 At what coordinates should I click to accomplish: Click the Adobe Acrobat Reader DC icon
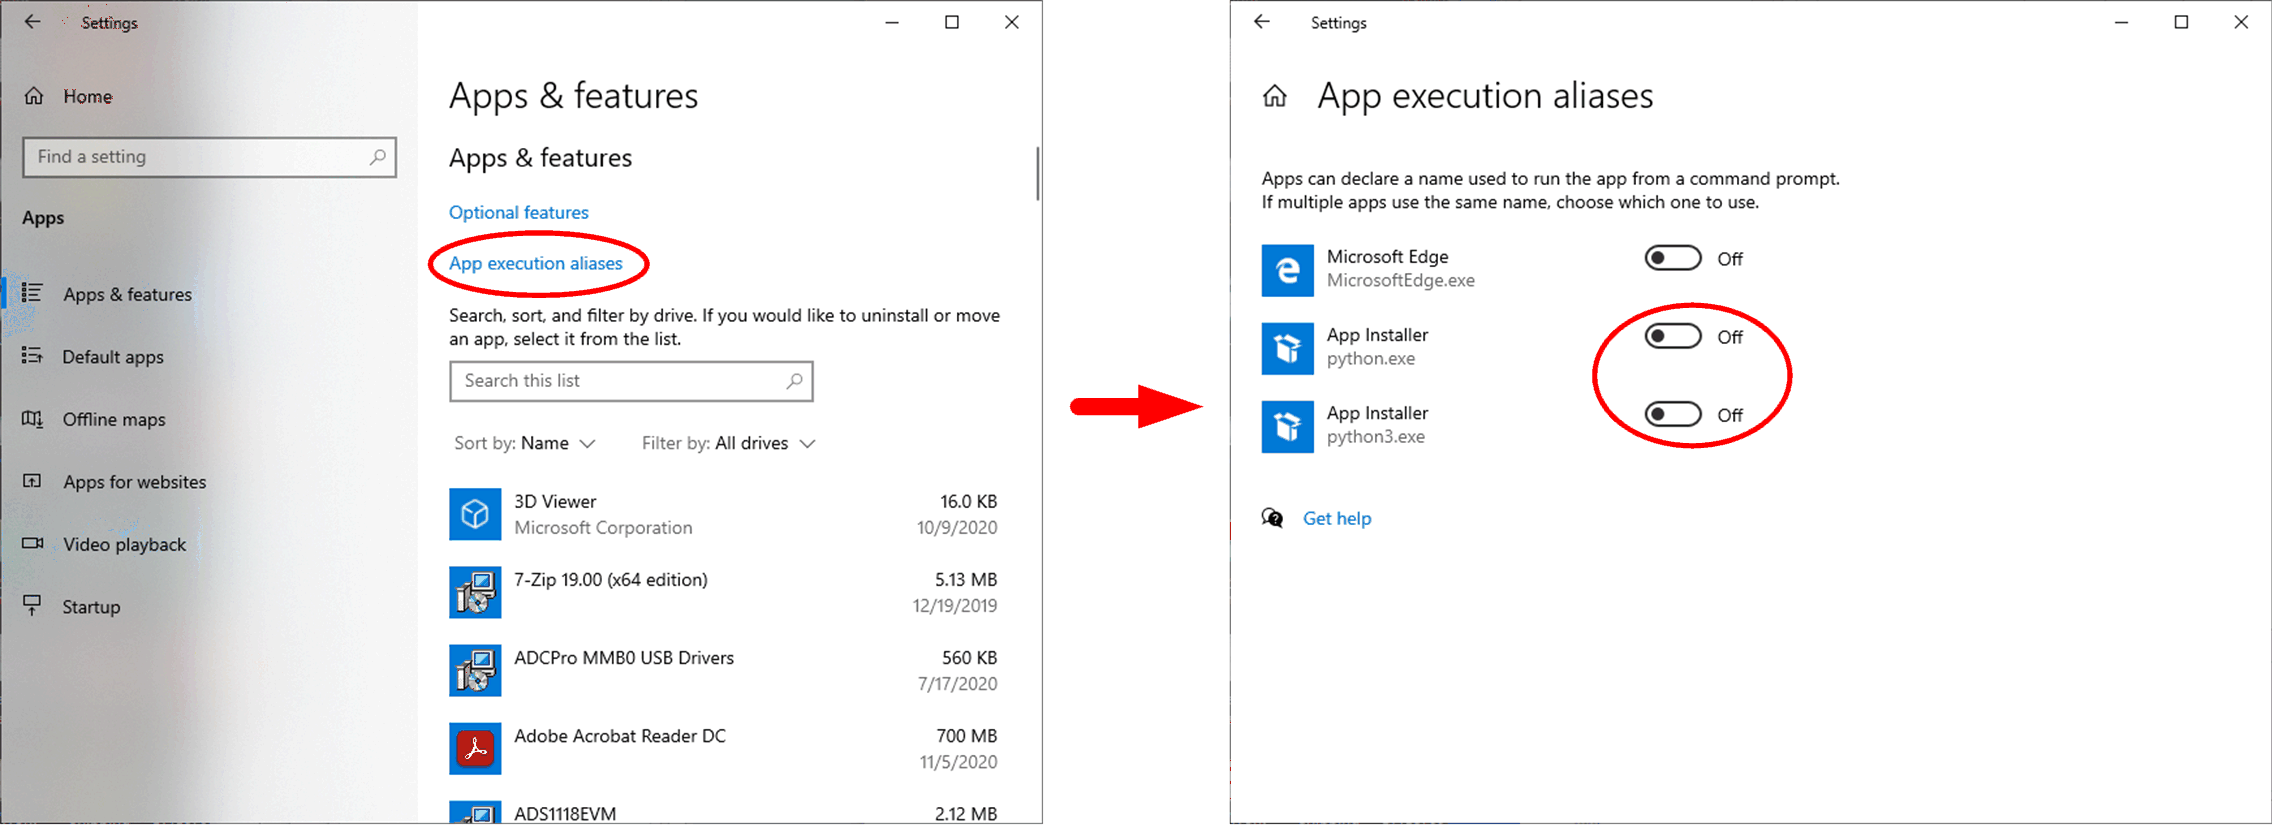(475, 748)
